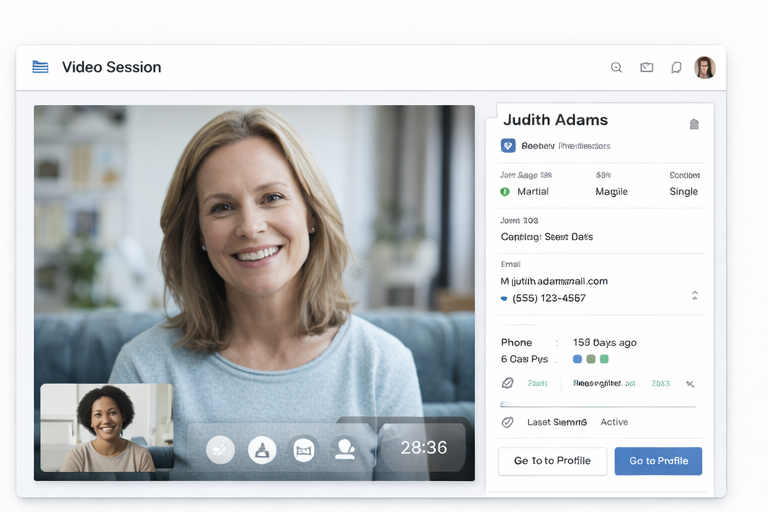Open the blue hamburger menu icon
This screenshot has height=512, width=768.
(x=40, y=67)
